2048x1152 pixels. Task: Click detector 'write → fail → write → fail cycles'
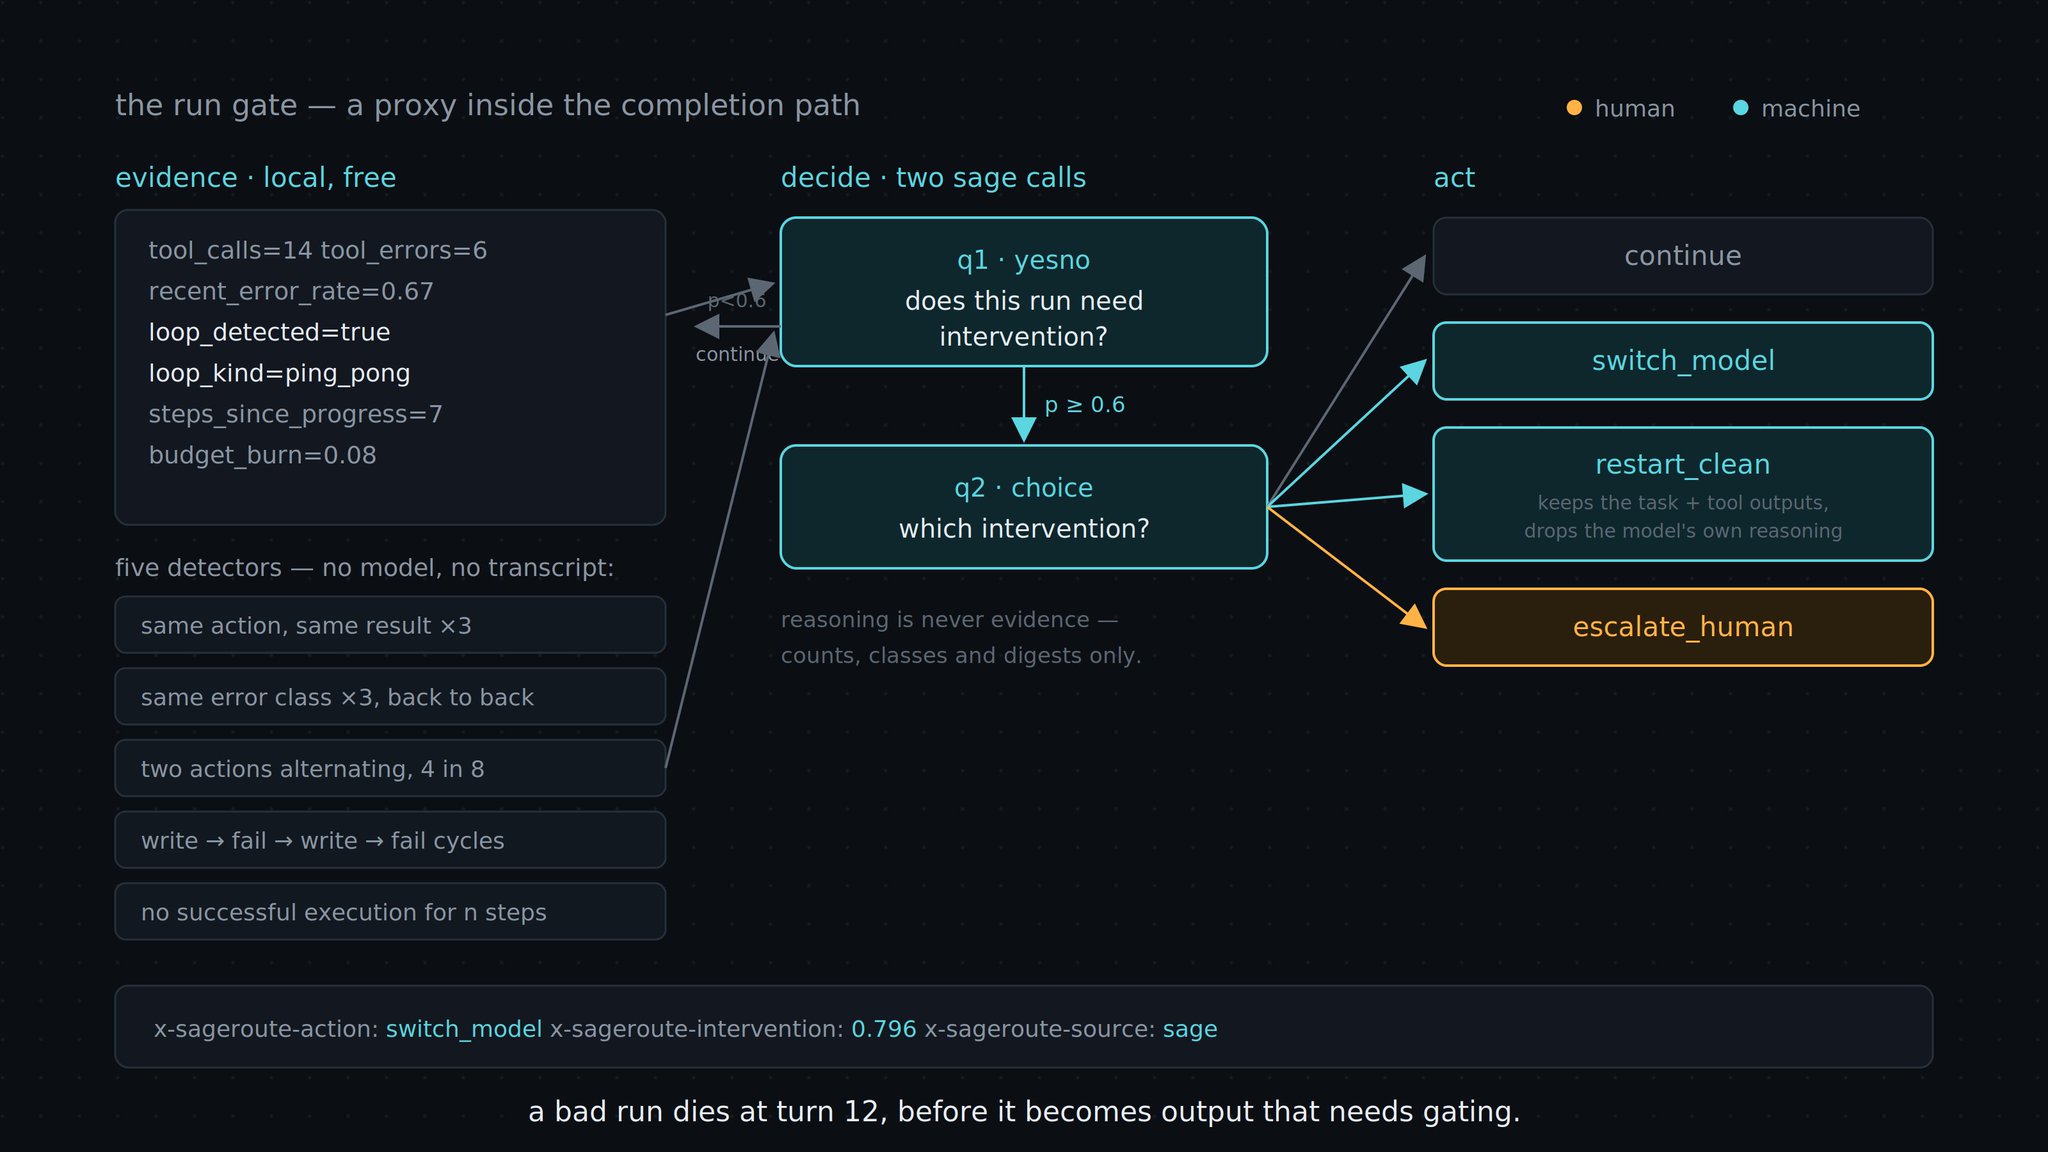coord(390,840)
